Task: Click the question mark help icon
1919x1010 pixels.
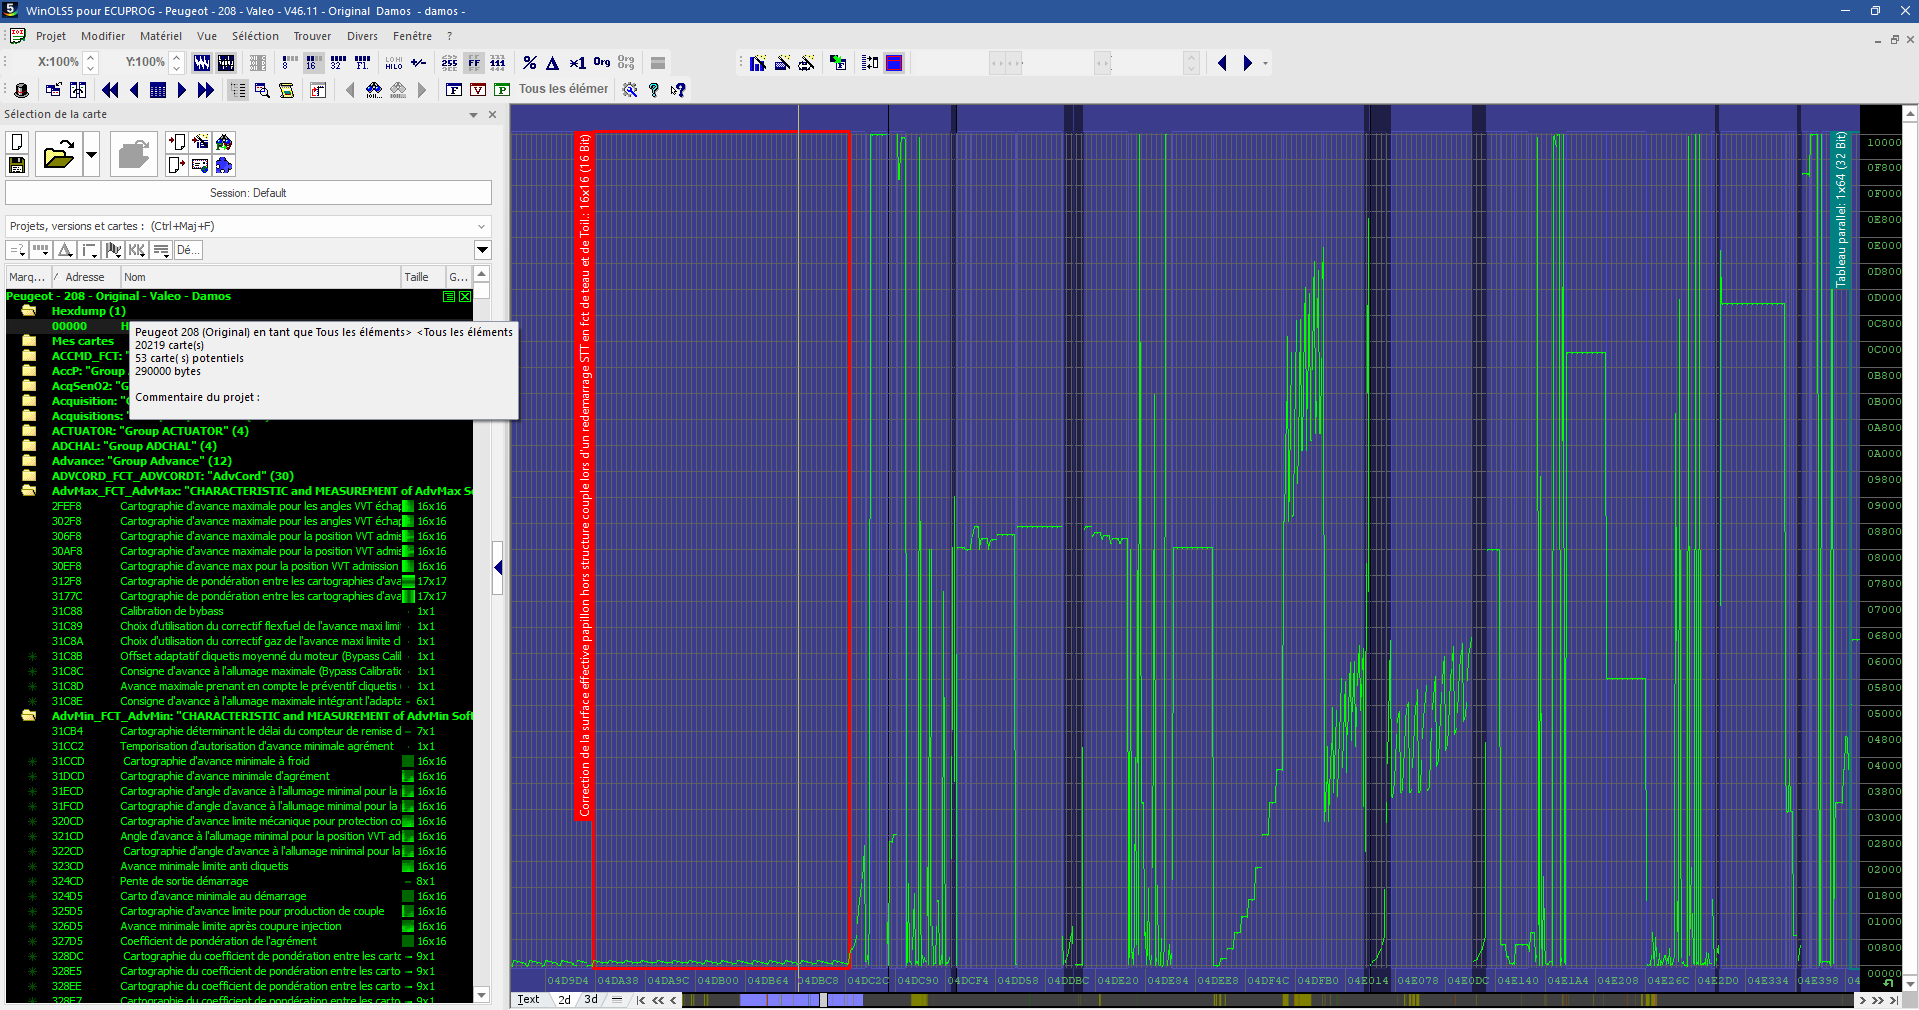Action: 654,90
